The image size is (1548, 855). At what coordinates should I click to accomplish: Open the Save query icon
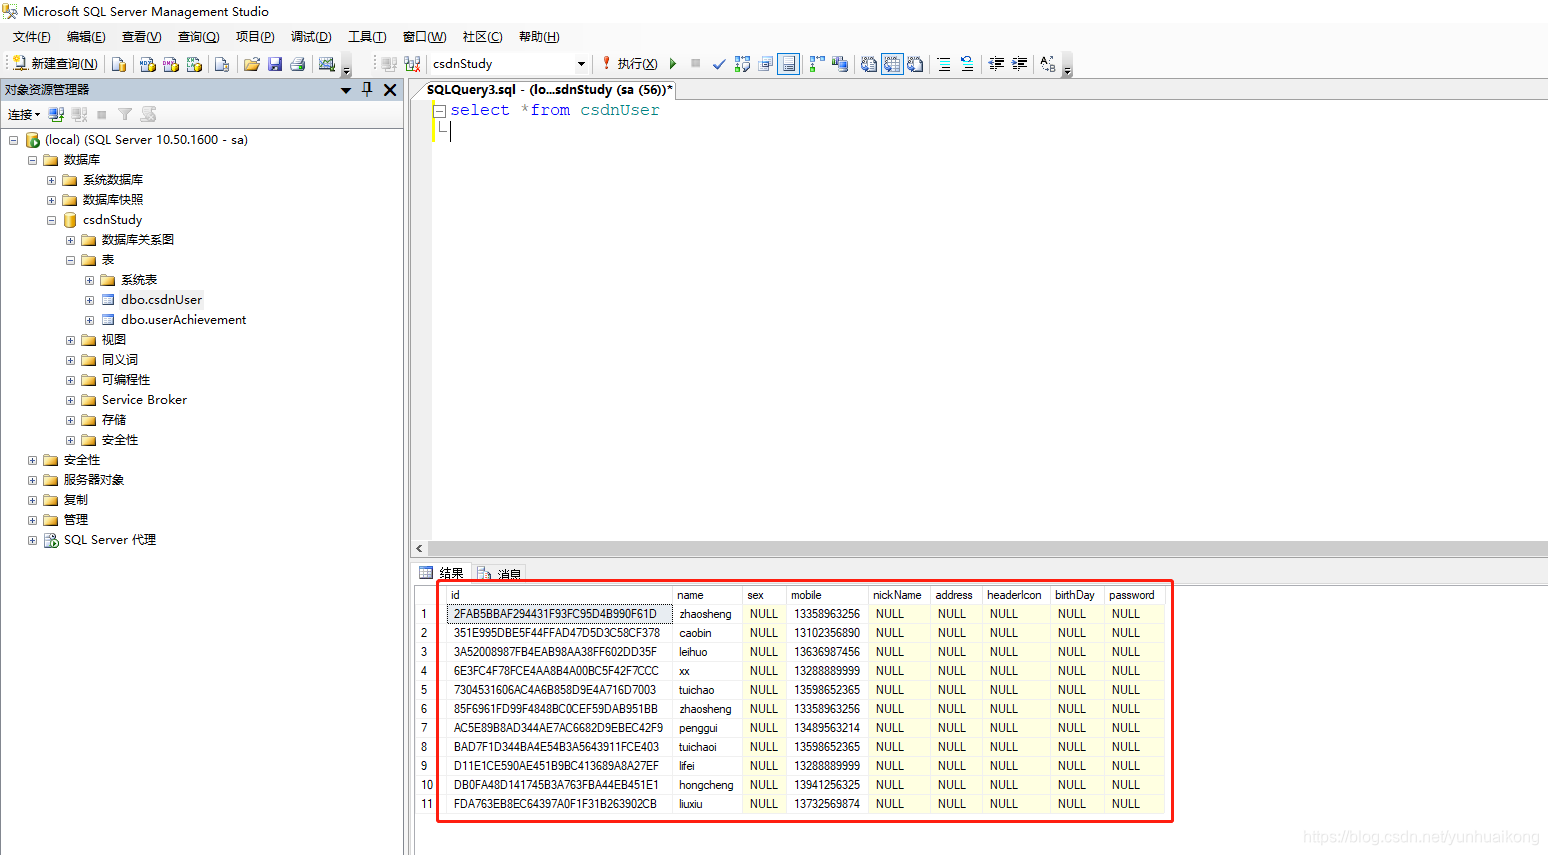276,63
